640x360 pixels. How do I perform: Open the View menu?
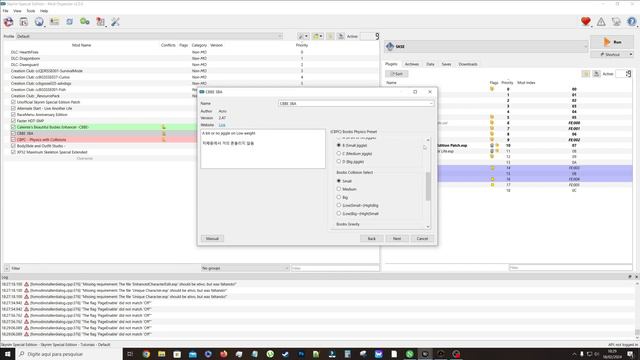pyautogui.click(x=17, y=11)
